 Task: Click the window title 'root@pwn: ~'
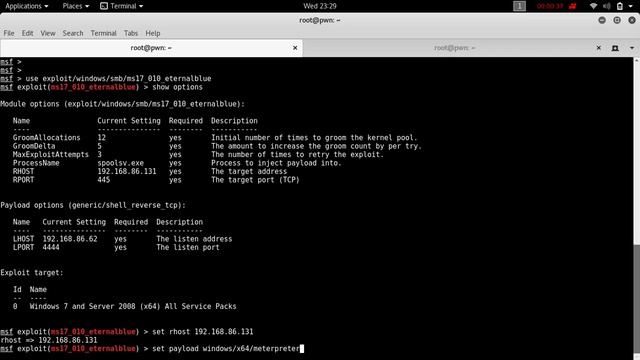320,20
